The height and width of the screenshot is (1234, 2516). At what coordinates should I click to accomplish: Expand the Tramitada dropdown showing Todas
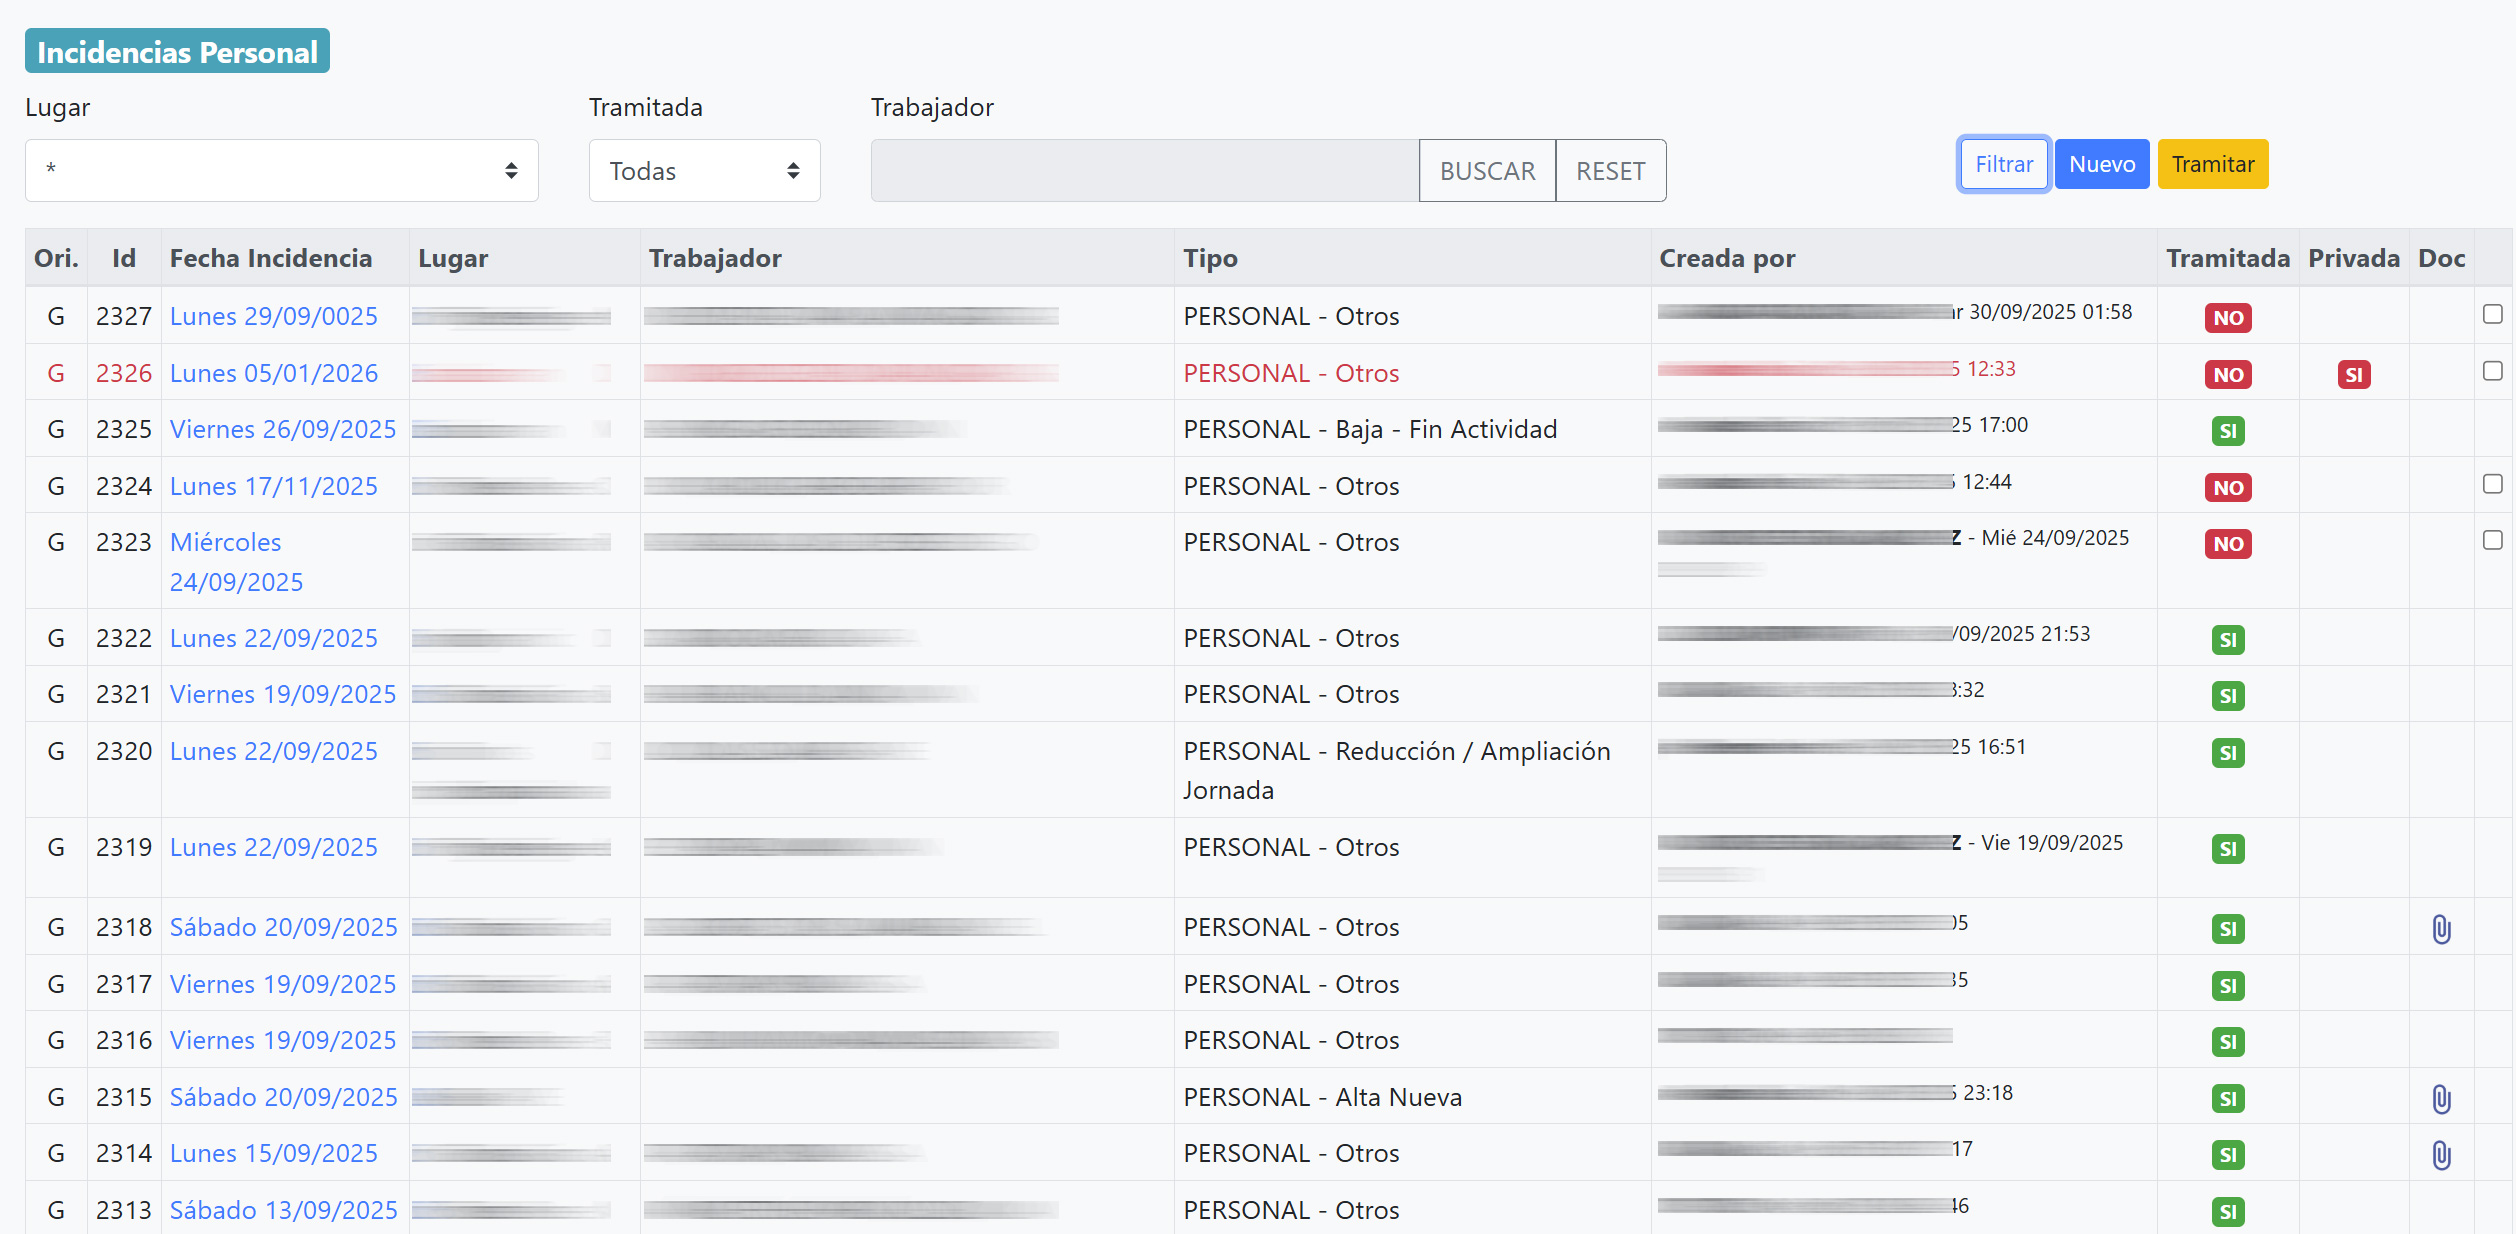pyautogui.click(x=704, y=171)
